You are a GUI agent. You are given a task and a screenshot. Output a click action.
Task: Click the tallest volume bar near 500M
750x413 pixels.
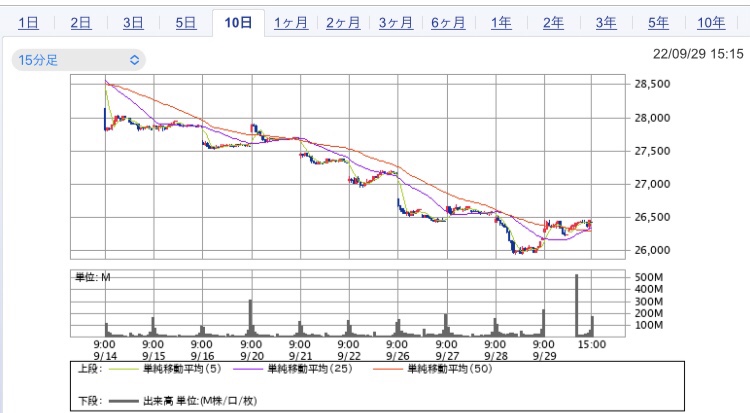(576, 305)
